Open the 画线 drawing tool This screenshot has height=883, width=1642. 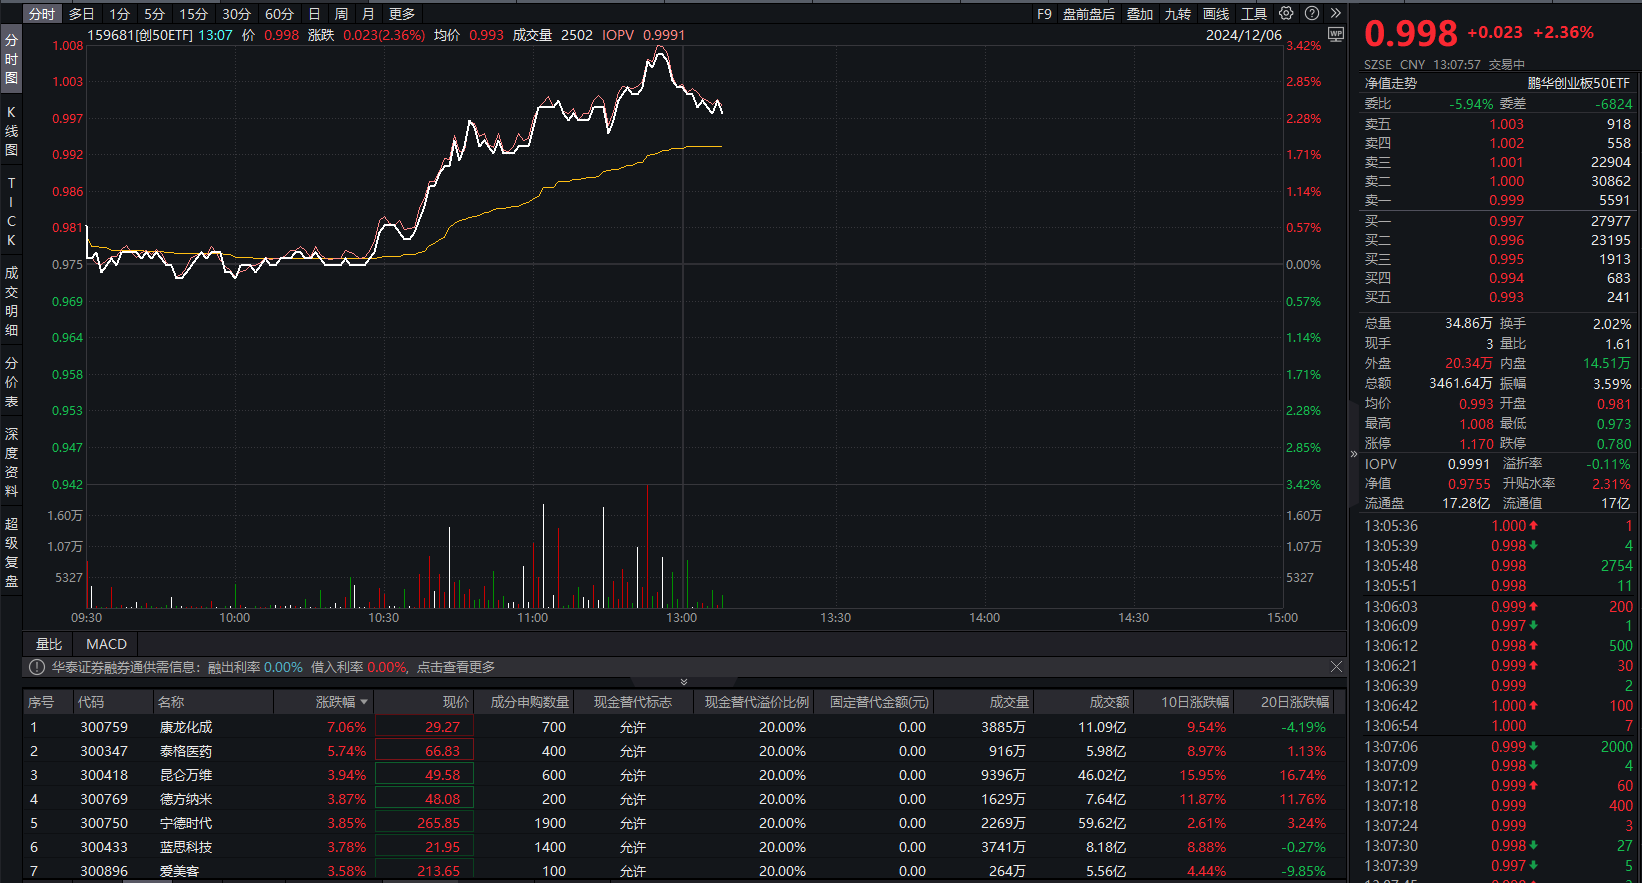1216,14
